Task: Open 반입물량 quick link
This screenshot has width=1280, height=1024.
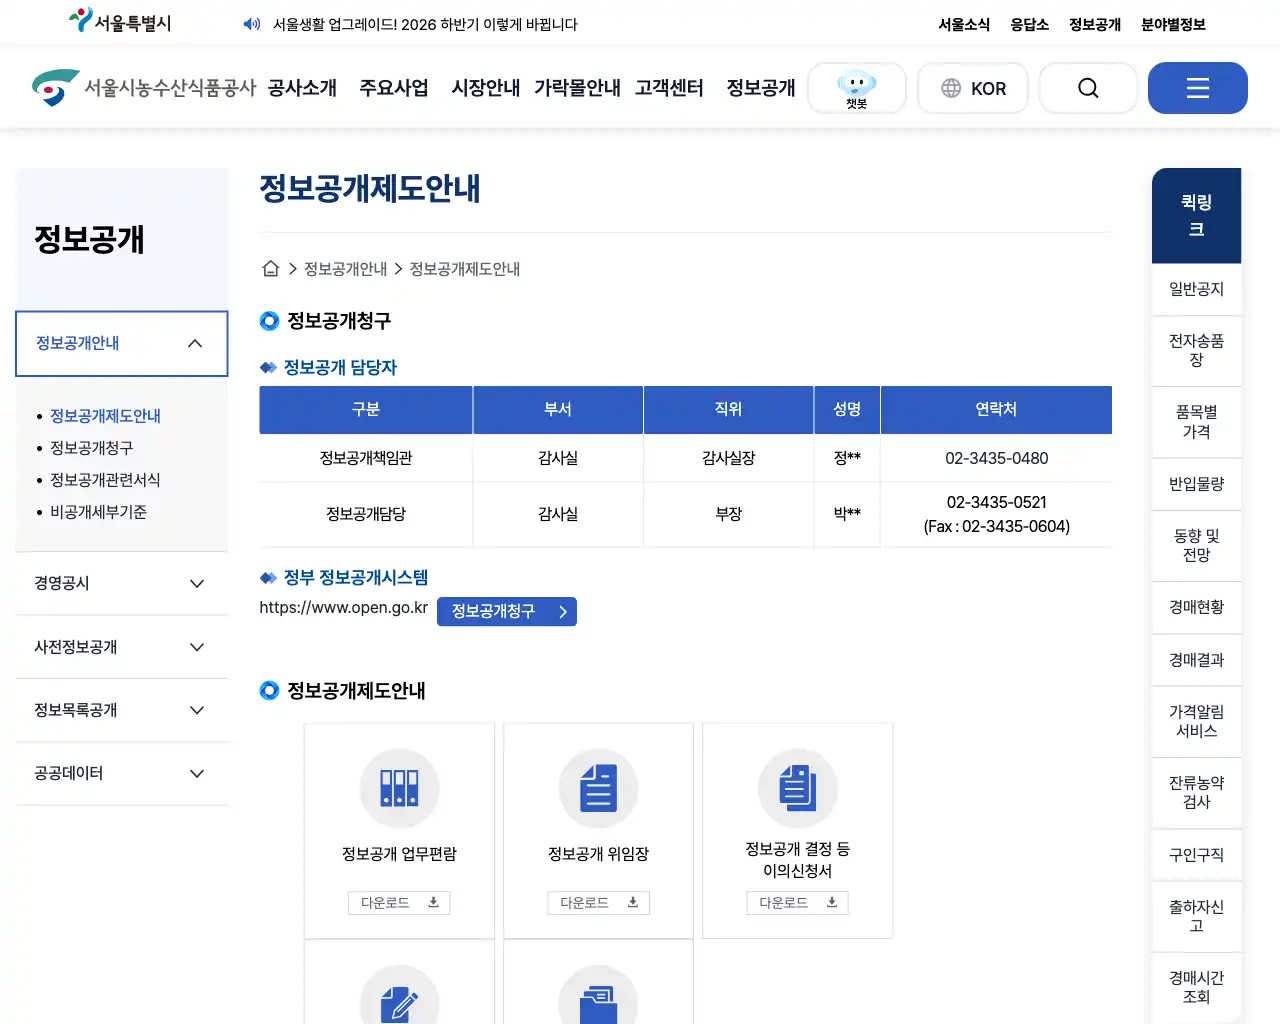Action: coord(1197,484)
